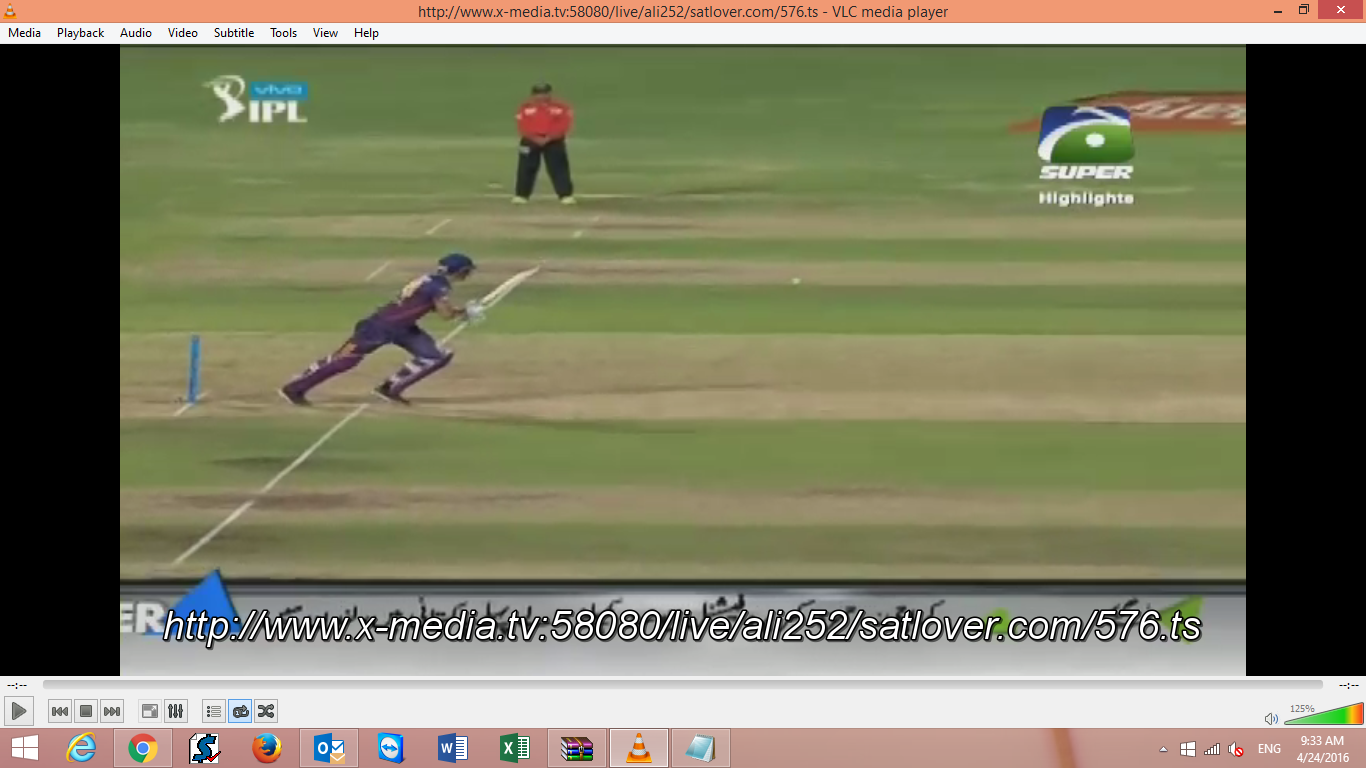
Task: Expand the Subtitle menu
Action: point(233,33)
